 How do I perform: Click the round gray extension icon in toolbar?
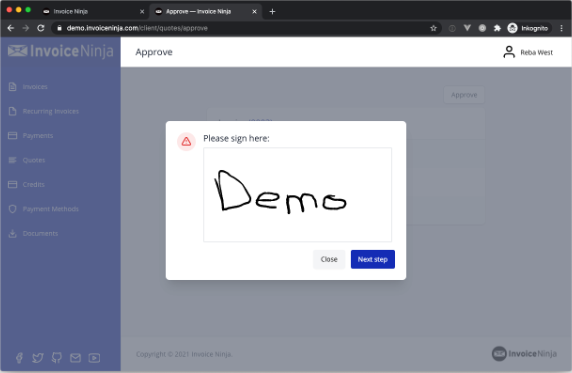482,28
